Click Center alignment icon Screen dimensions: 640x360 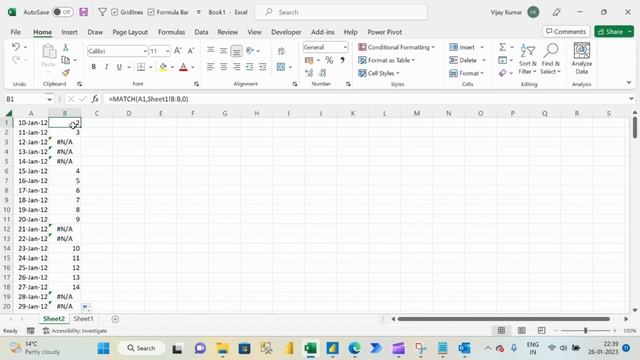(x=223, y=67)
